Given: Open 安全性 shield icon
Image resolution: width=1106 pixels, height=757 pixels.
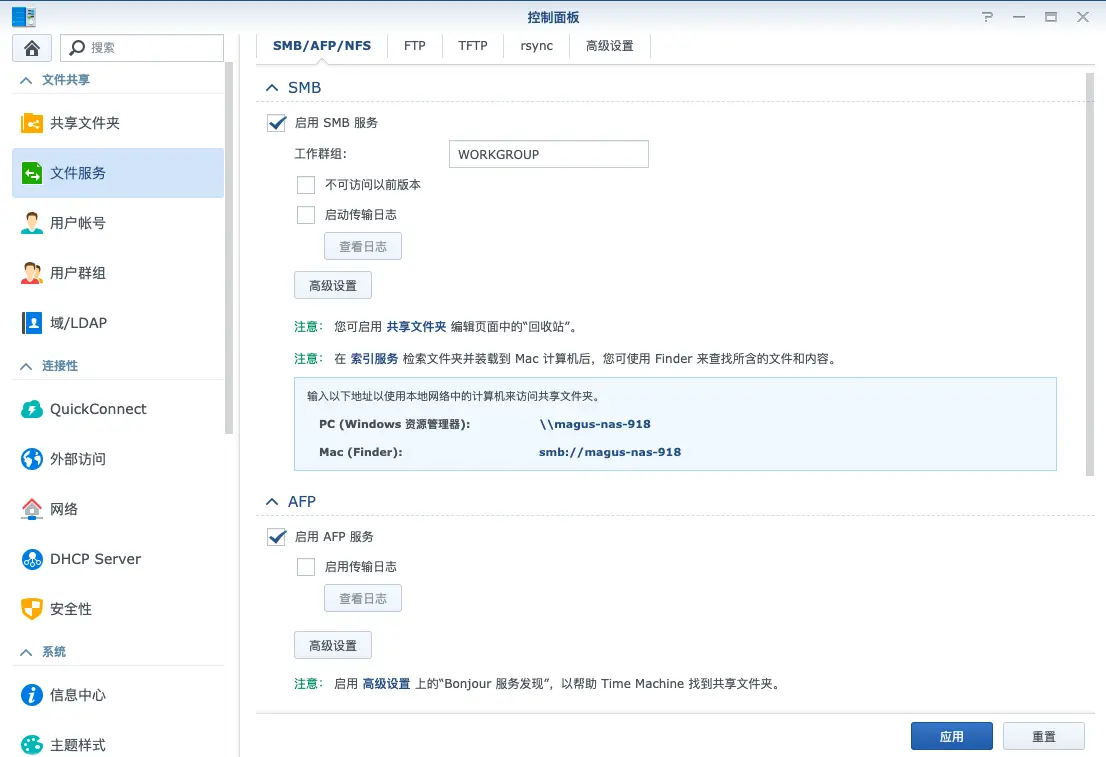Looking at the screenshot, I should (32, 609).
